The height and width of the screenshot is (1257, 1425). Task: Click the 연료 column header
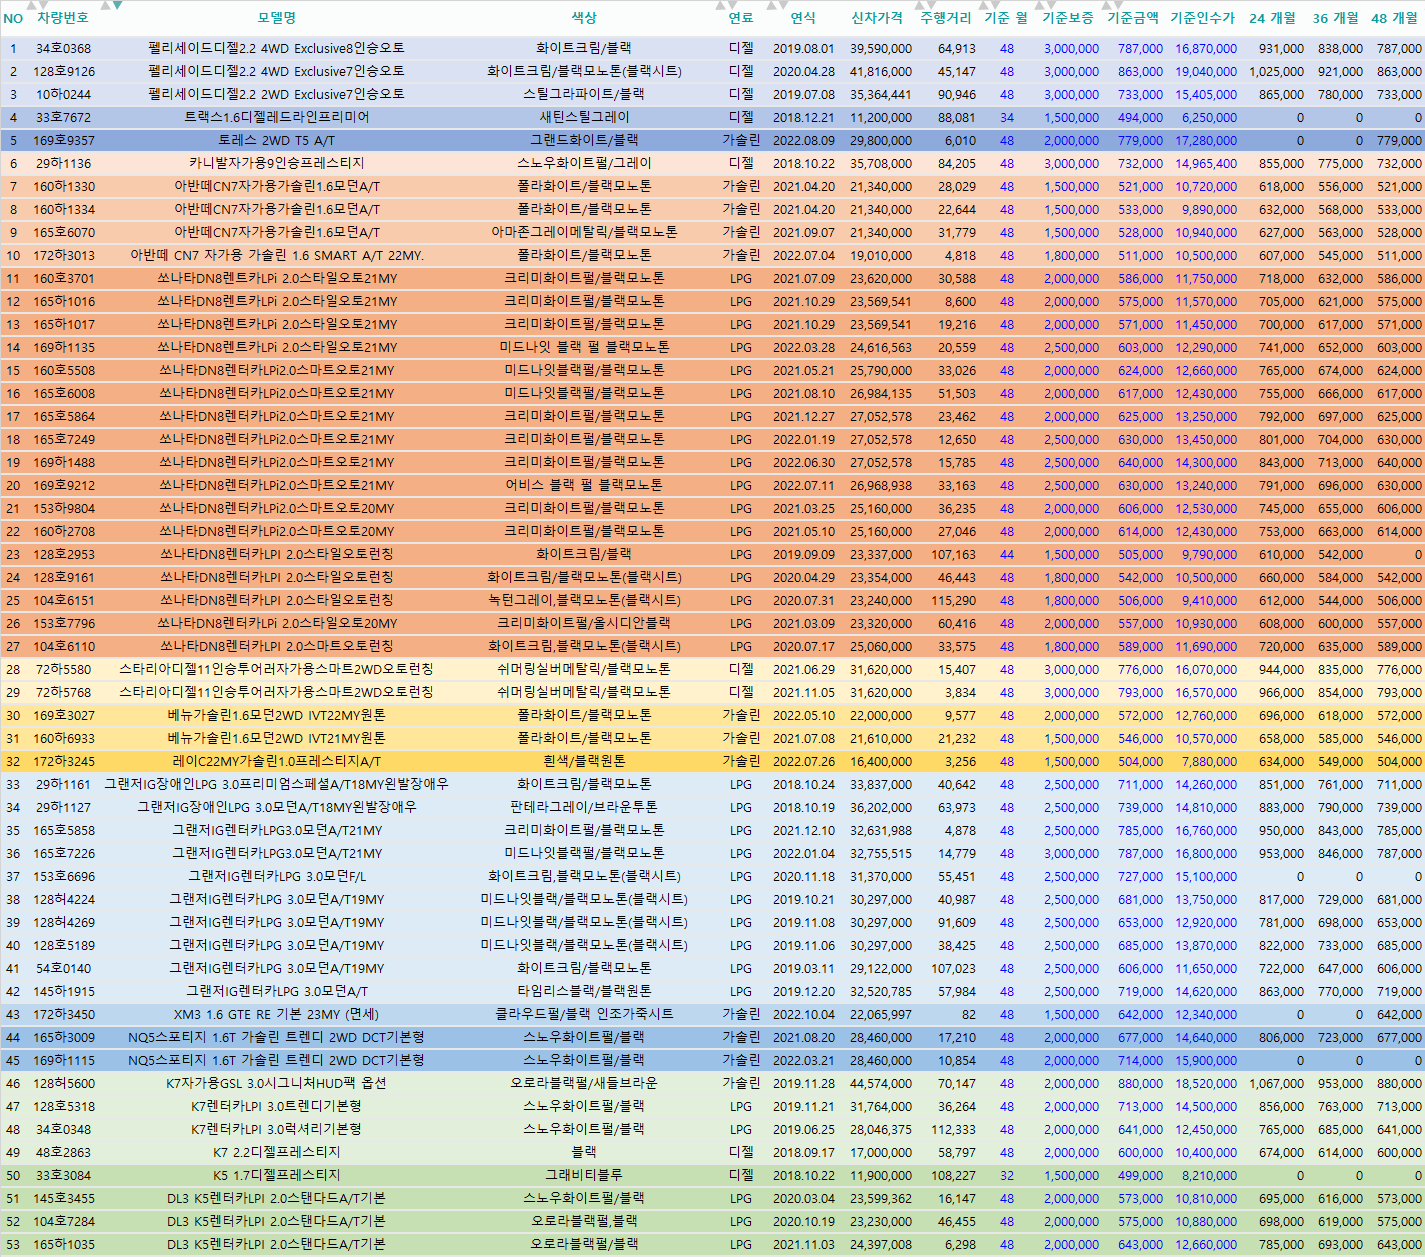[741, 18]
